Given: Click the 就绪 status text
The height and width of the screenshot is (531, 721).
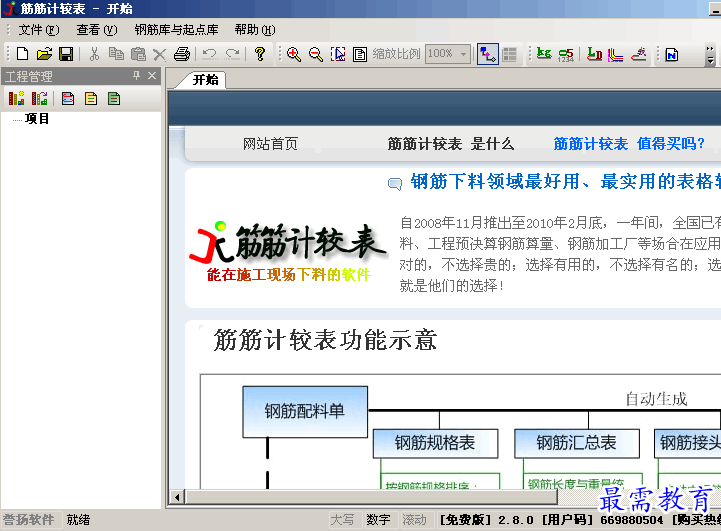Looking at the screenshot, I should [78, 520].
